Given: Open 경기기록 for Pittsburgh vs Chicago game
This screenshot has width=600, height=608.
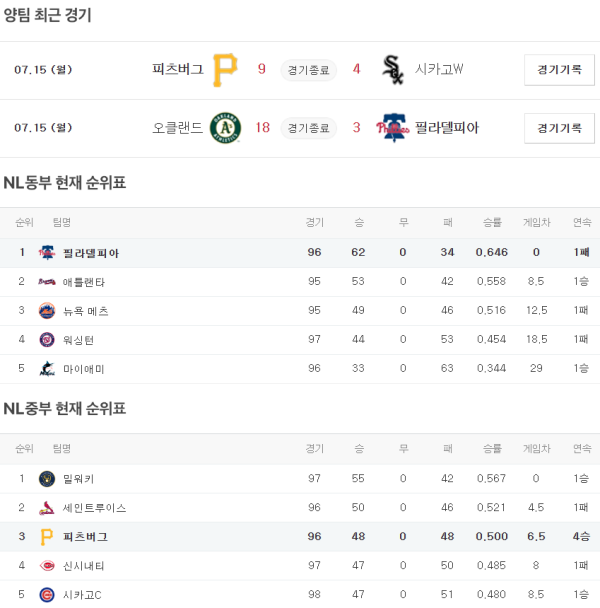Looking at the screenshot, I should [552, 70].
